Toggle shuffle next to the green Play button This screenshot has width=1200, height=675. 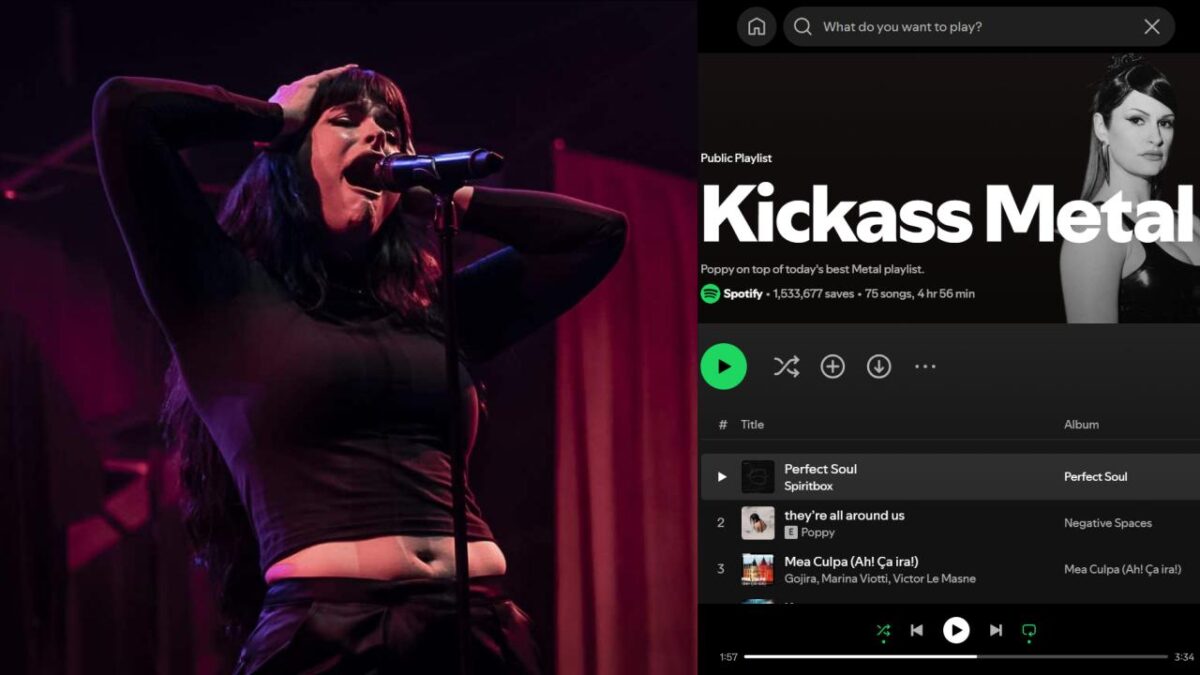pyautogui.click(x=786, y=367)
